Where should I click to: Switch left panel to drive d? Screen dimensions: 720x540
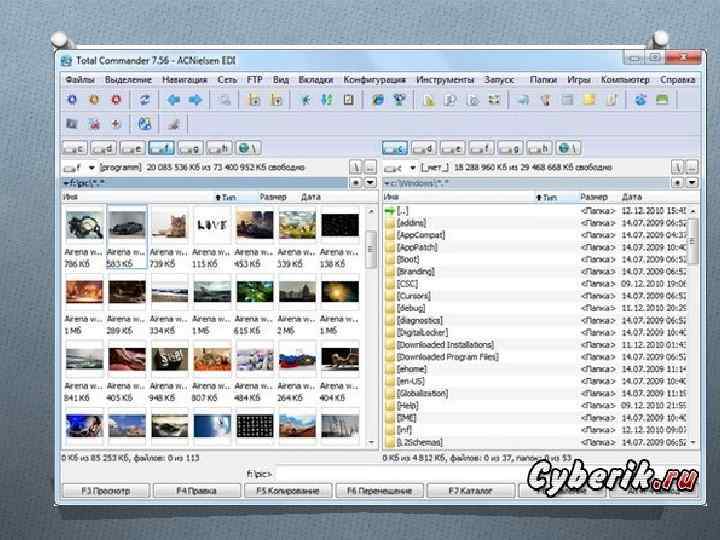click(103, 148)
